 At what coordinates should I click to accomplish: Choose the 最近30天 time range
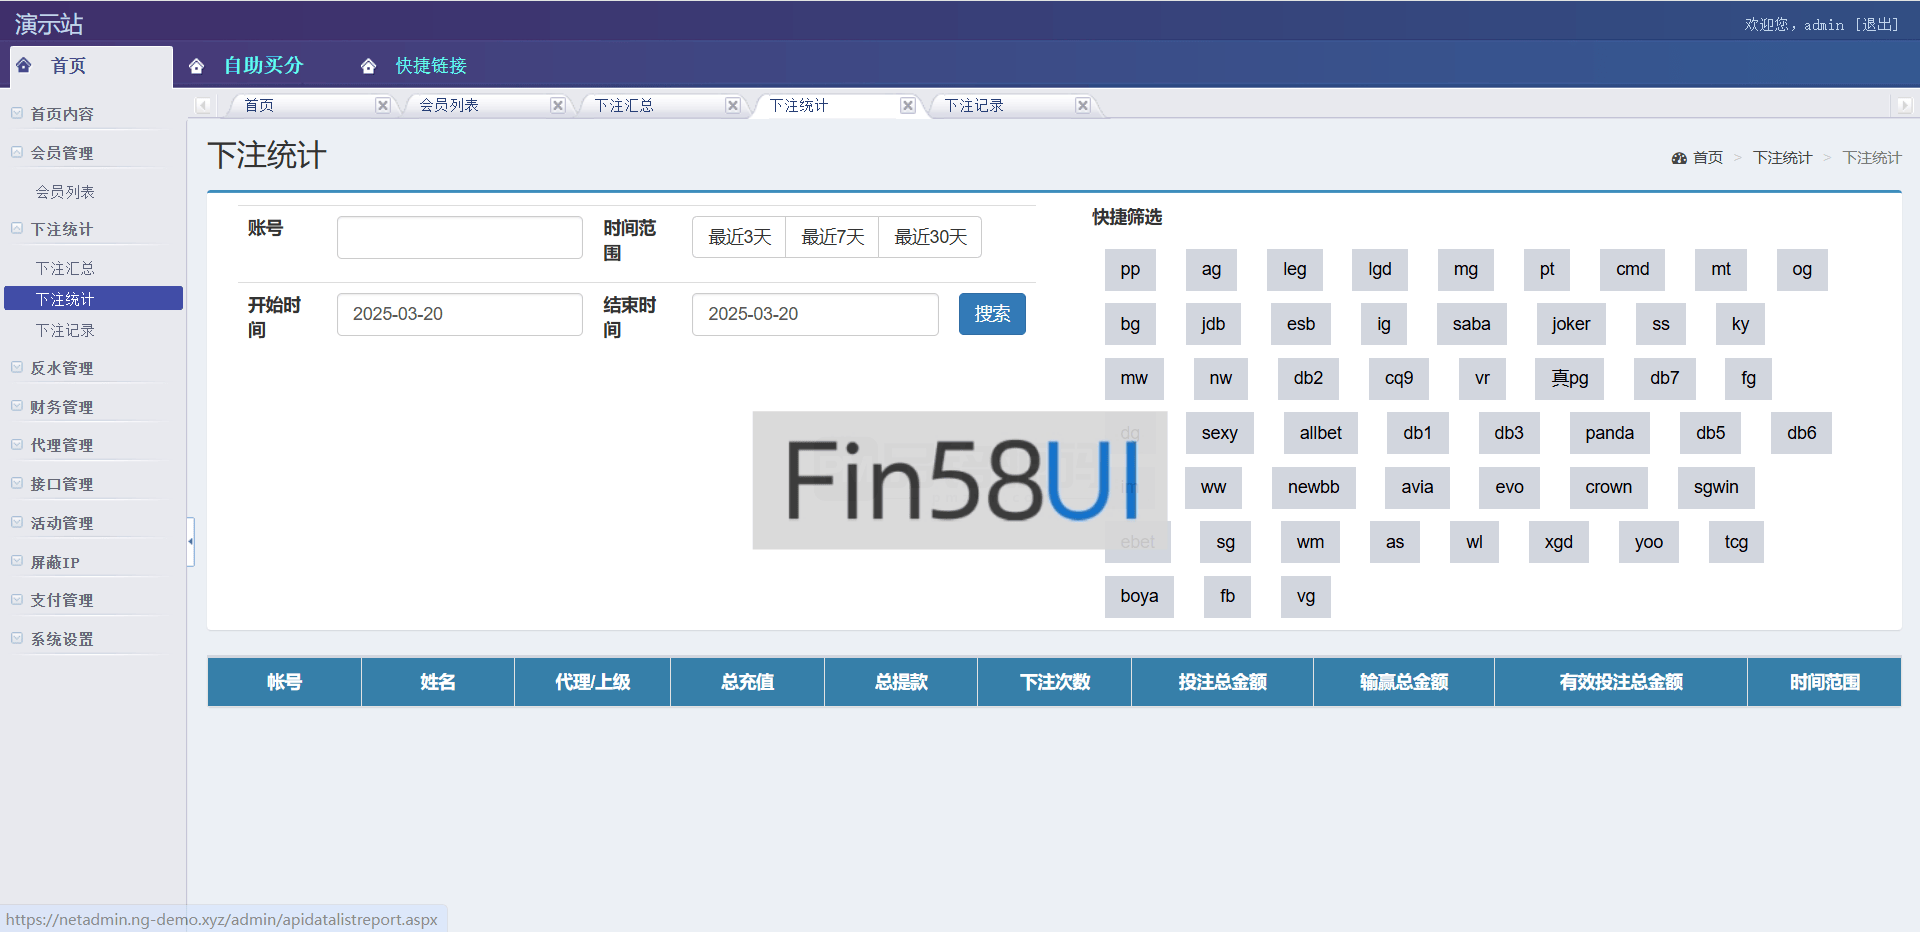pyautogui.click(x=930, y=237)
